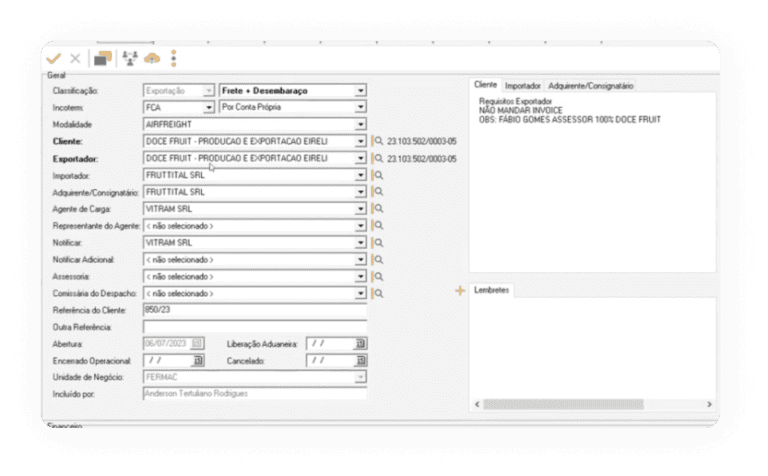Screen dimensions: 768x476
Task: Confirm the form with the checkmark icon
Action: click(53, 59)
